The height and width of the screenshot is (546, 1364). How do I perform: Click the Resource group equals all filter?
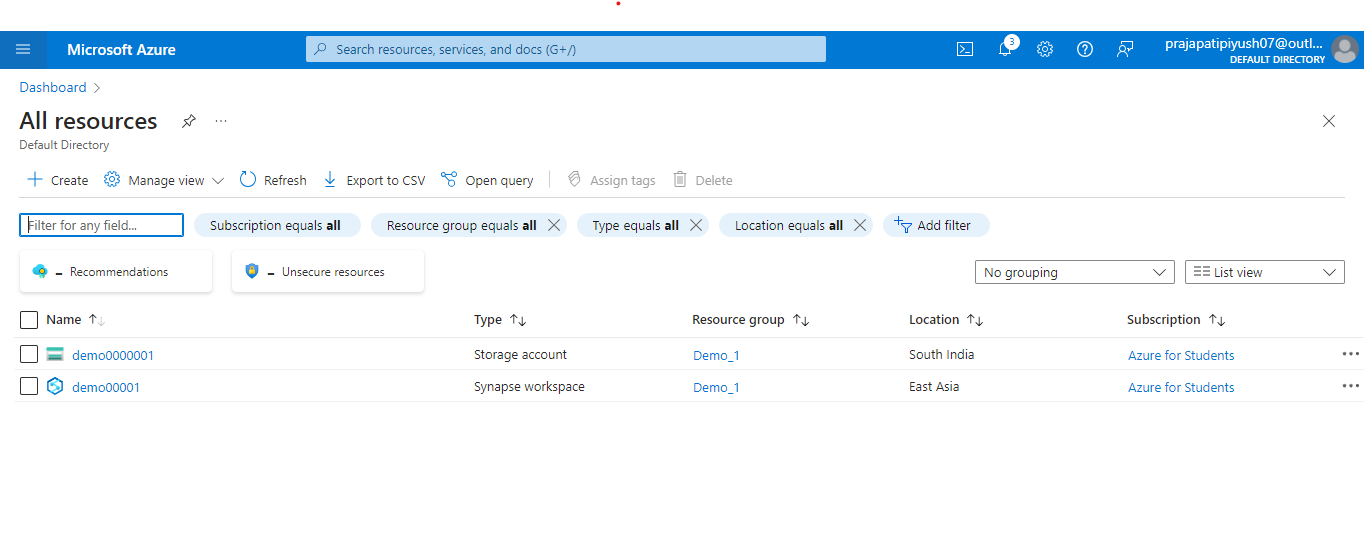click(461, 225)
